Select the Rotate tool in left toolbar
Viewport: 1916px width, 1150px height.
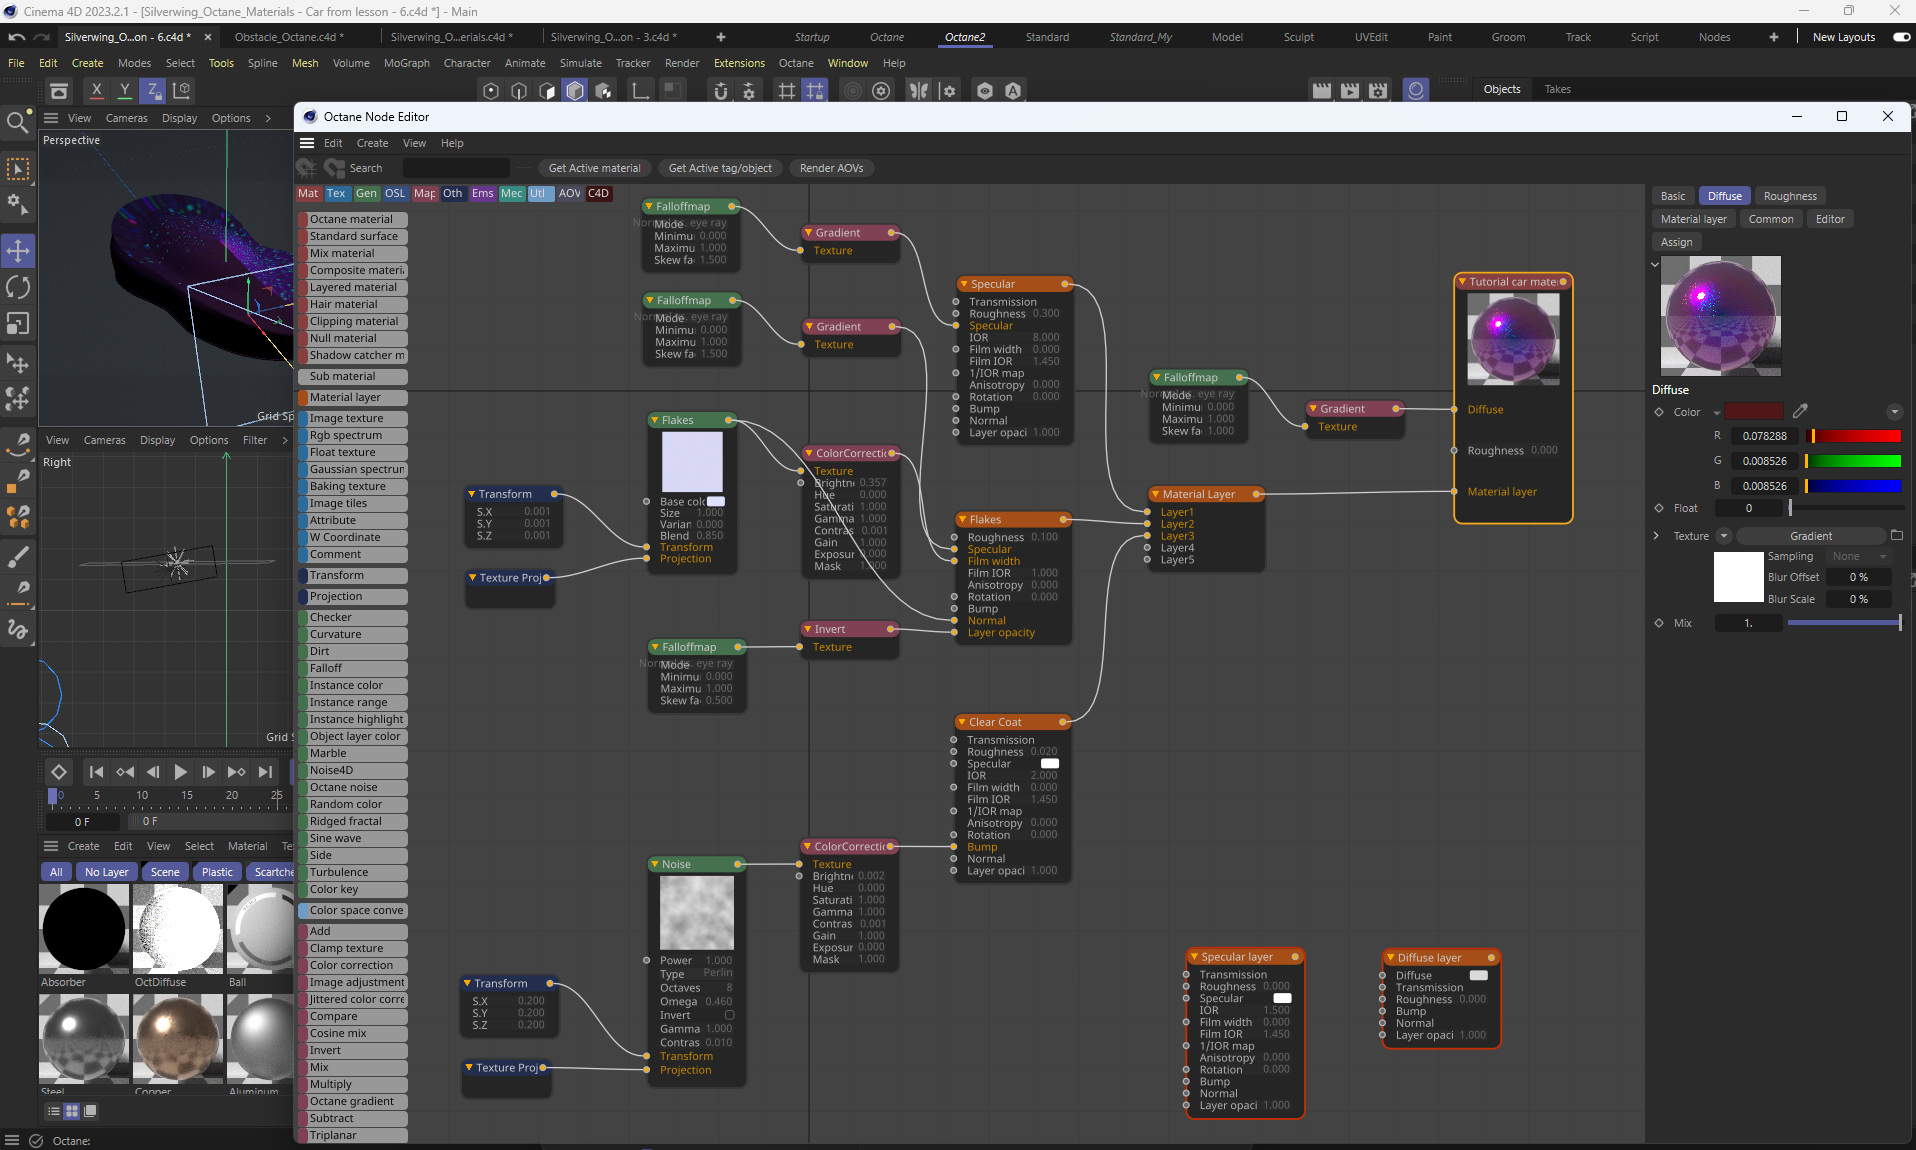18,287
